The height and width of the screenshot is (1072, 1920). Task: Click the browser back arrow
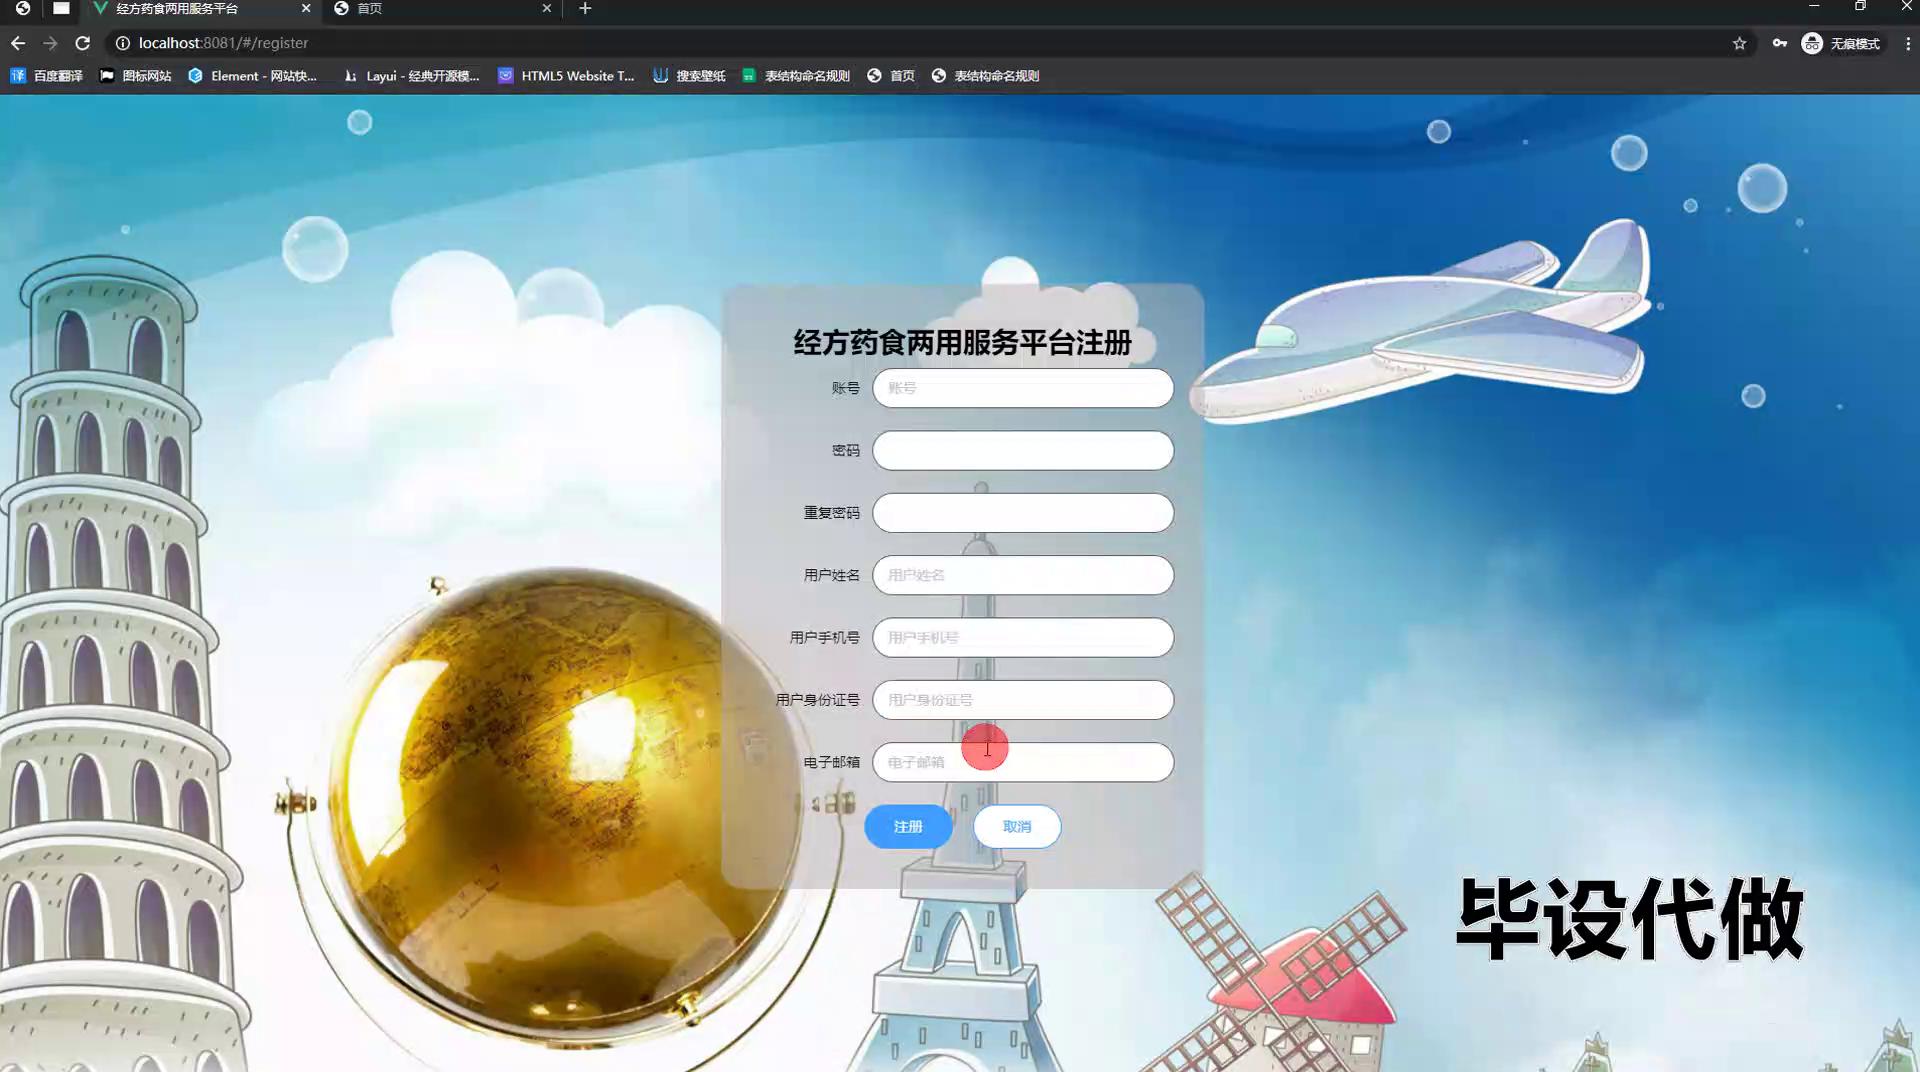[18, 43]
